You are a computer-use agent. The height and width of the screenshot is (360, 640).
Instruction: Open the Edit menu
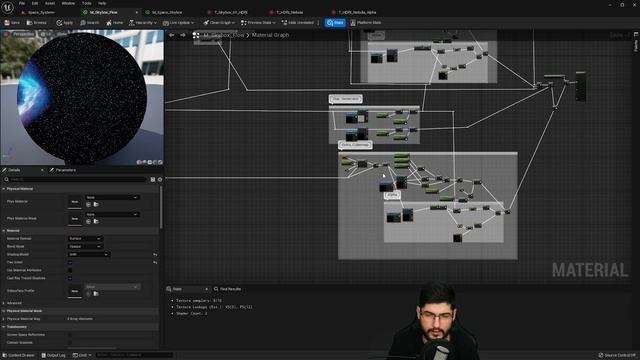tap(35, 3)
